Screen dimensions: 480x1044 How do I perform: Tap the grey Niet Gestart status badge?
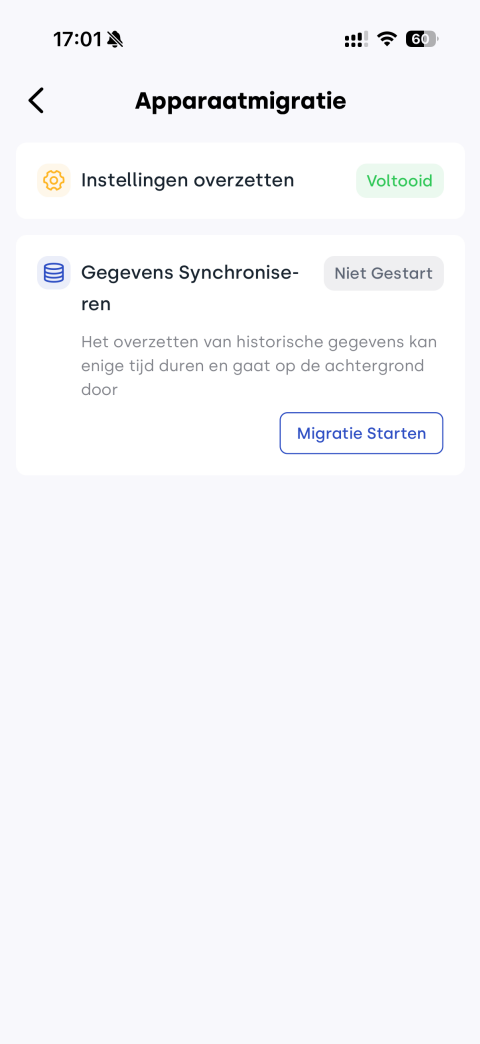(x=383, y=273)
